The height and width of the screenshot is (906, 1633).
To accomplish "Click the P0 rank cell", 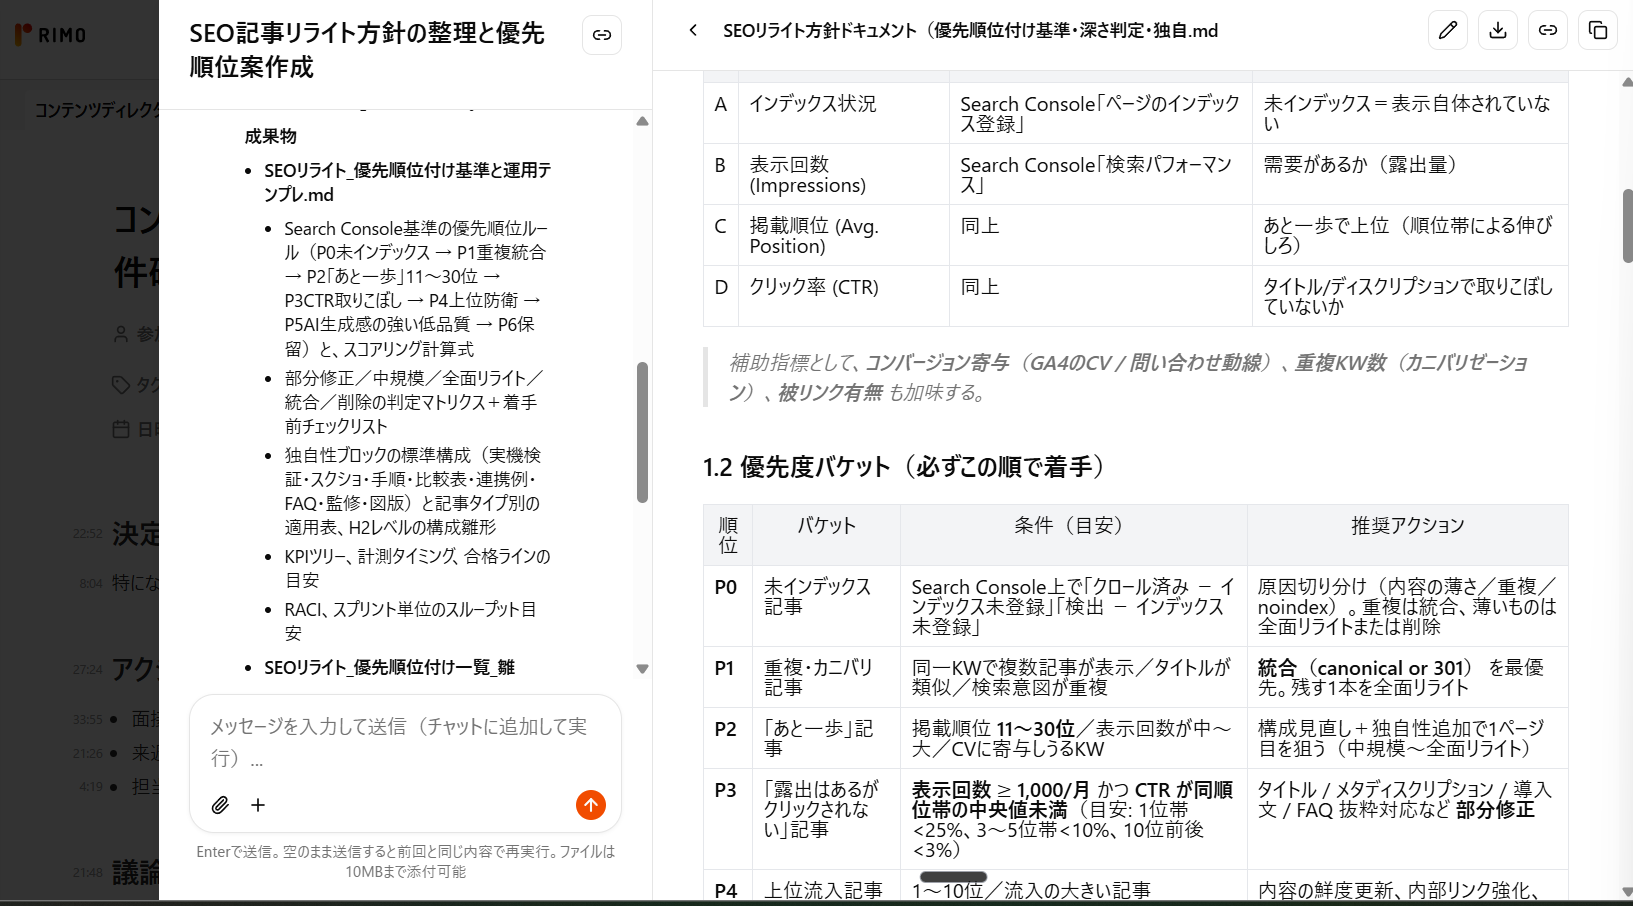I will coord(727,606).
